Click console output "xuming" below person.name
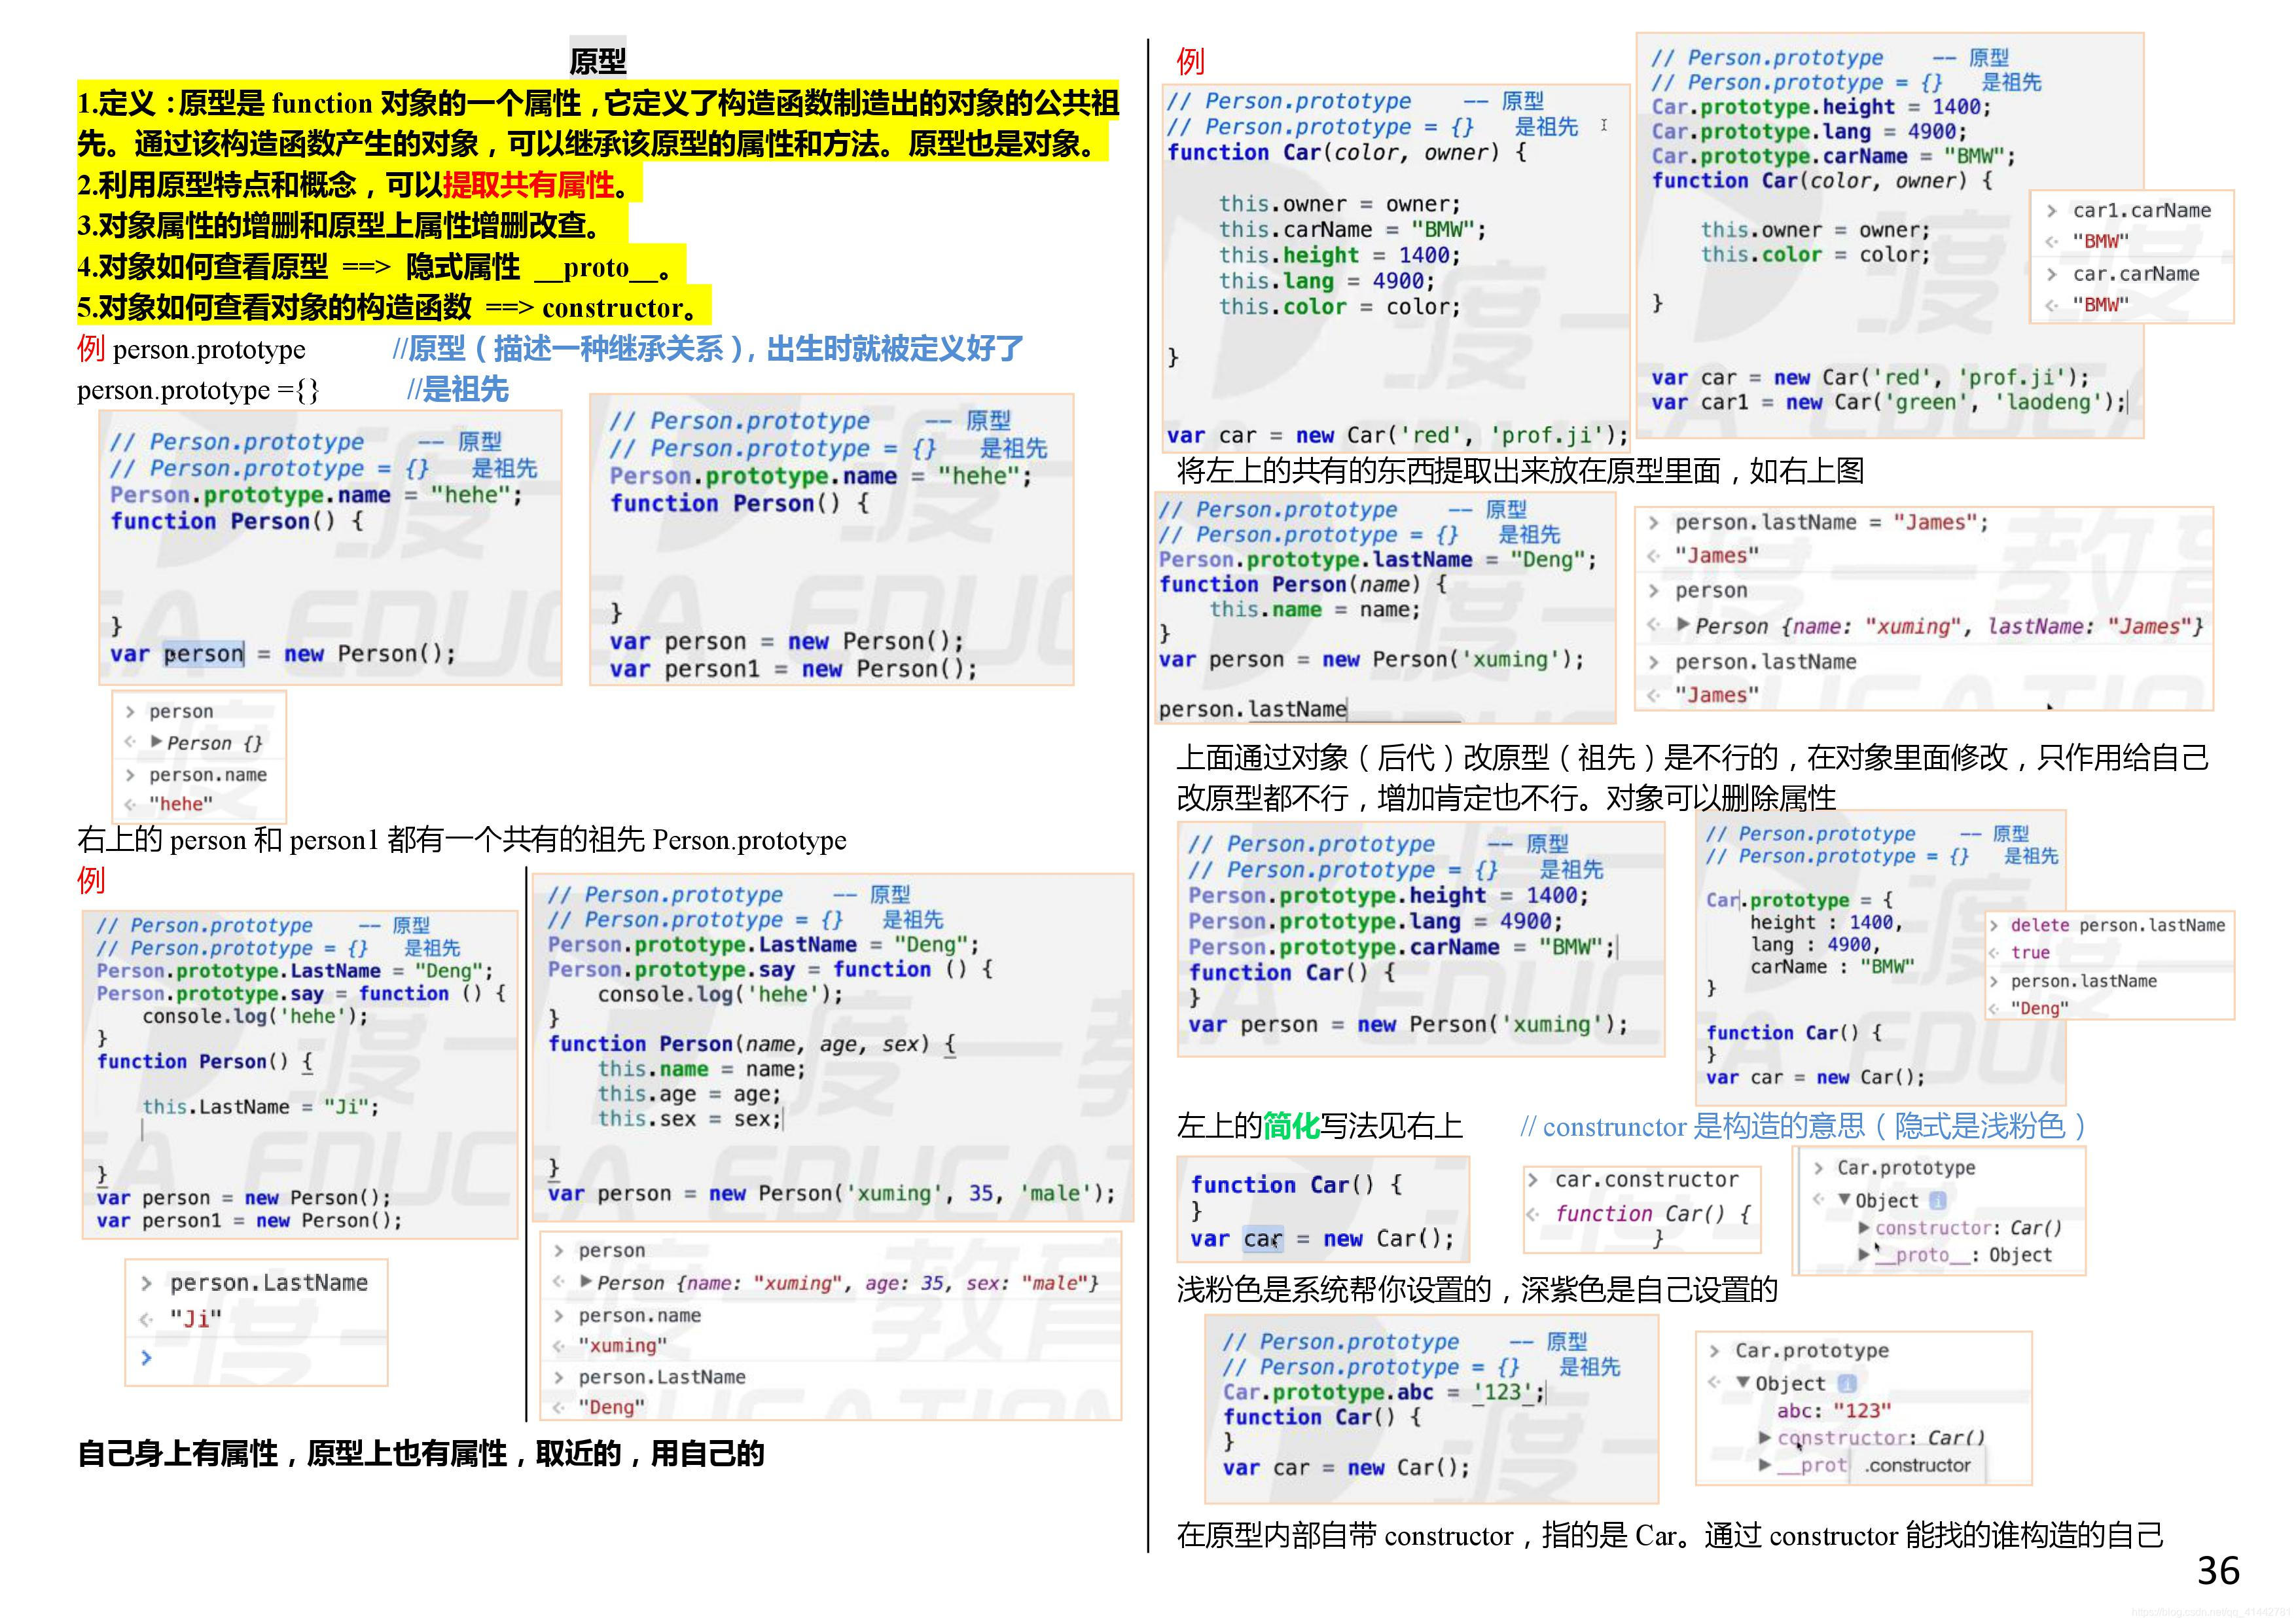 tap(622, 1346)
